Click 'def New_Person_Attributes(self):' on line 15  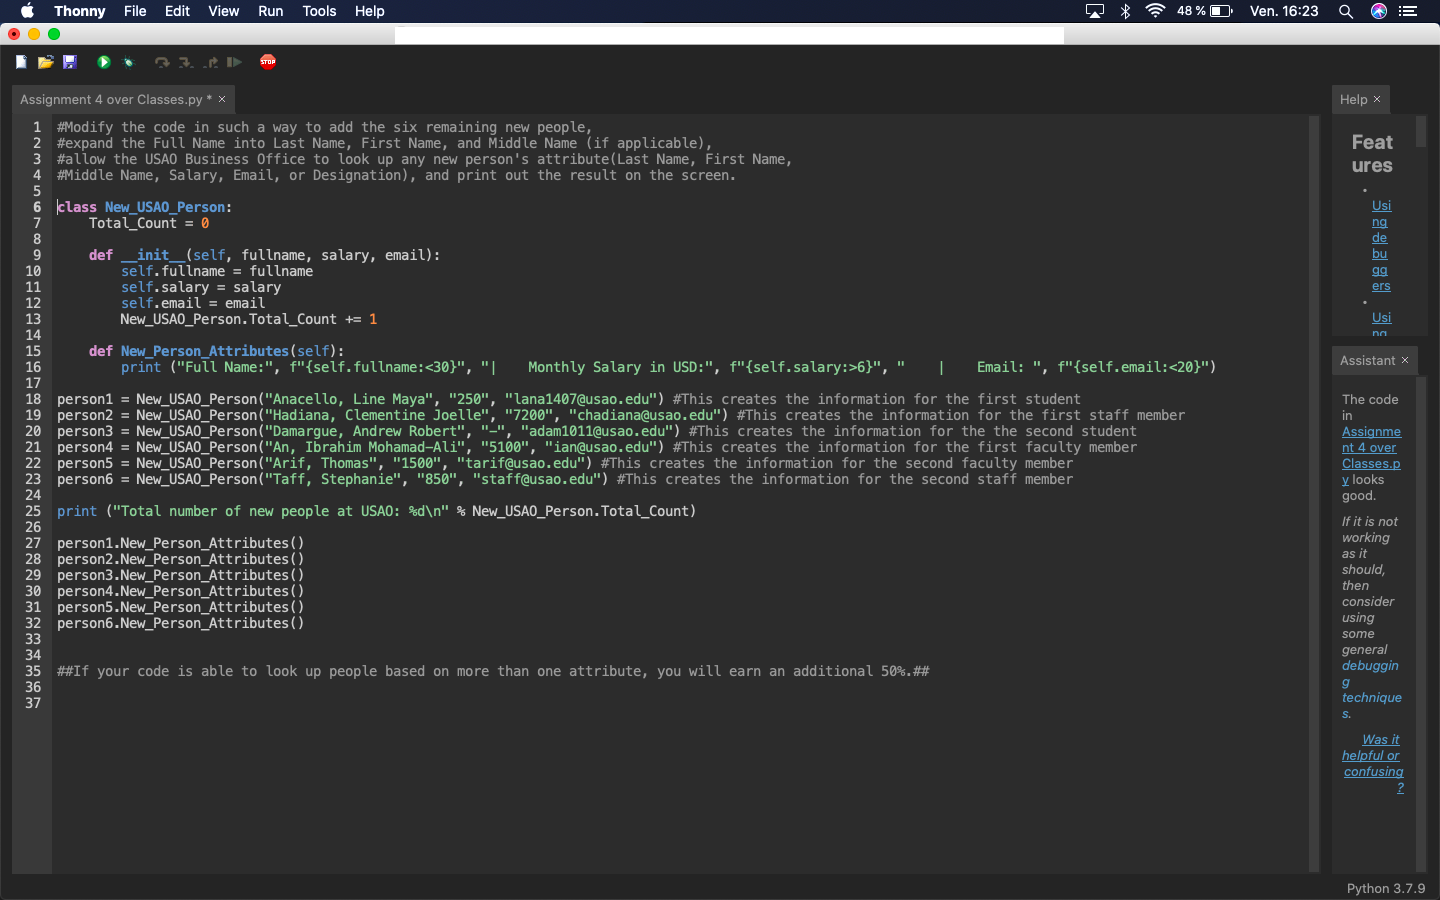click(x=216, y=351)
